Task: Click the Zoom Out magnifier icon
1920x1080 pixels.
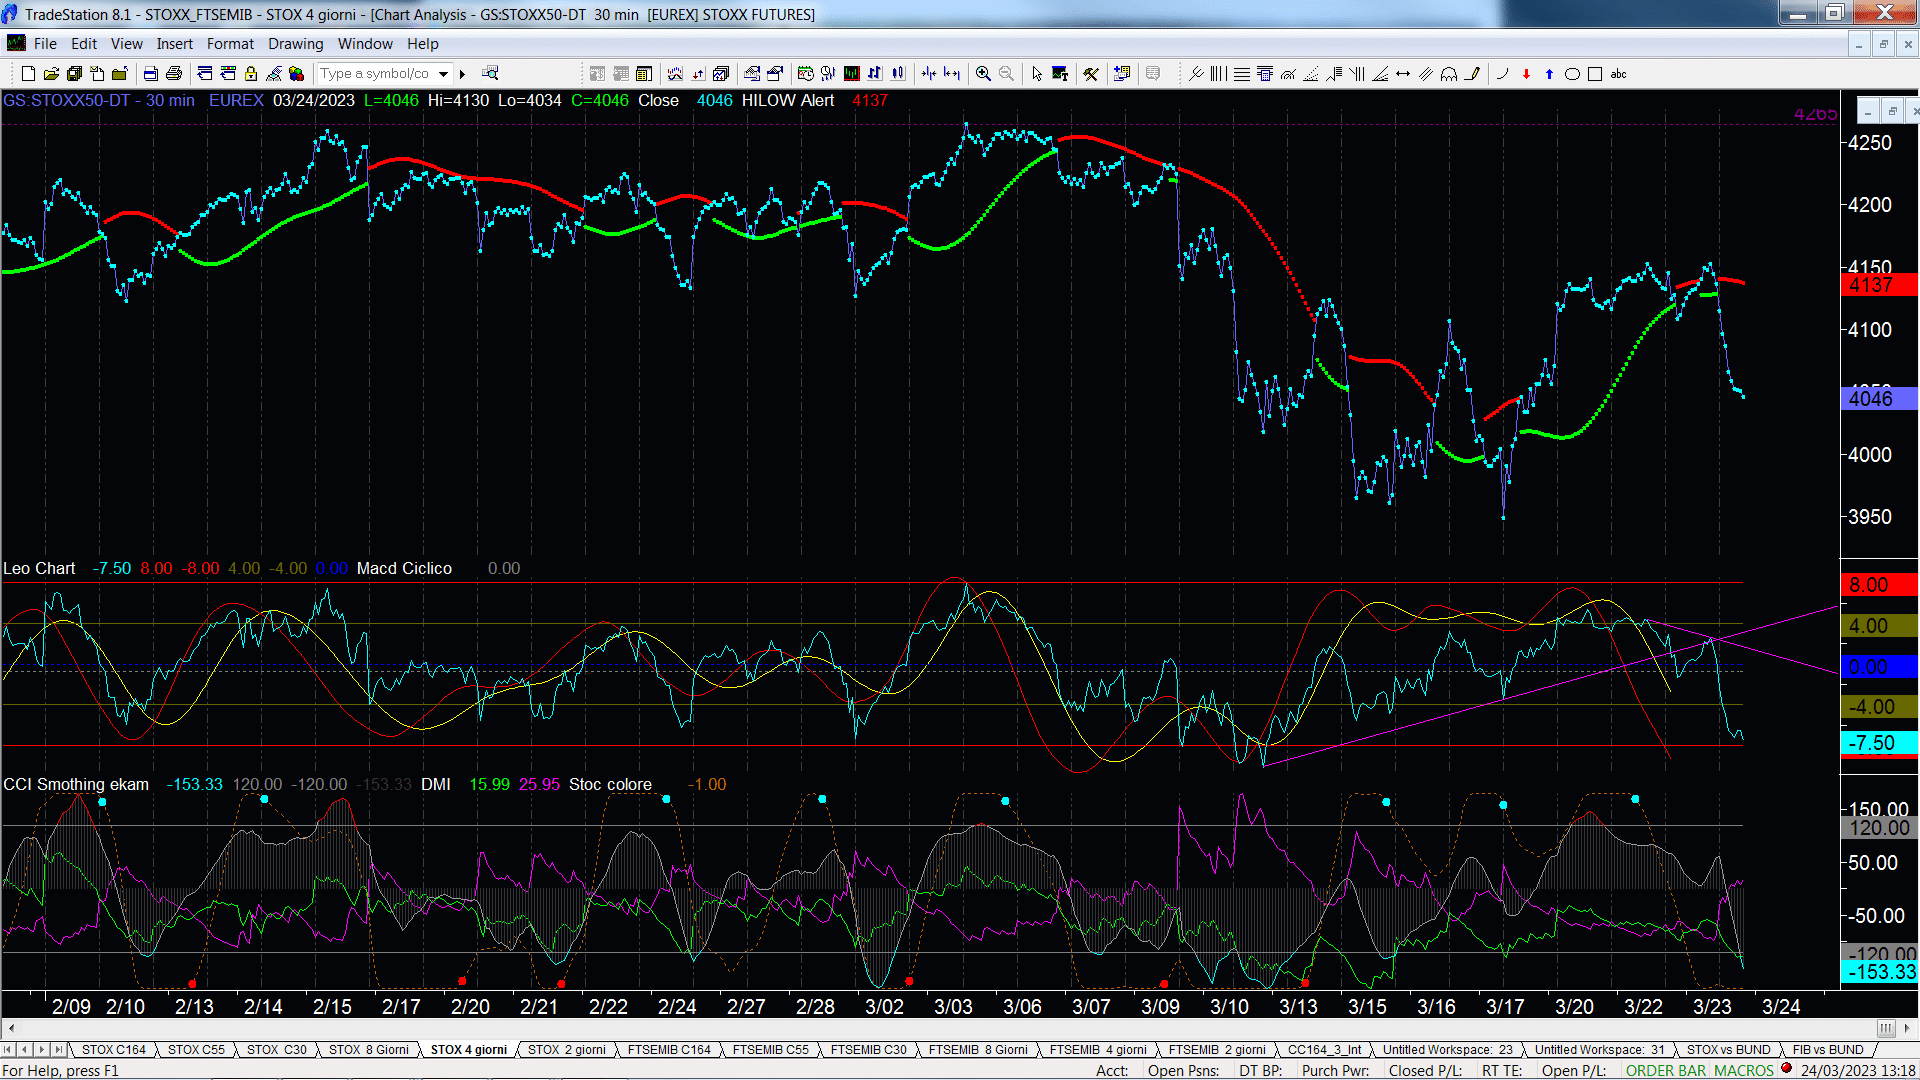Action: 1006,74
